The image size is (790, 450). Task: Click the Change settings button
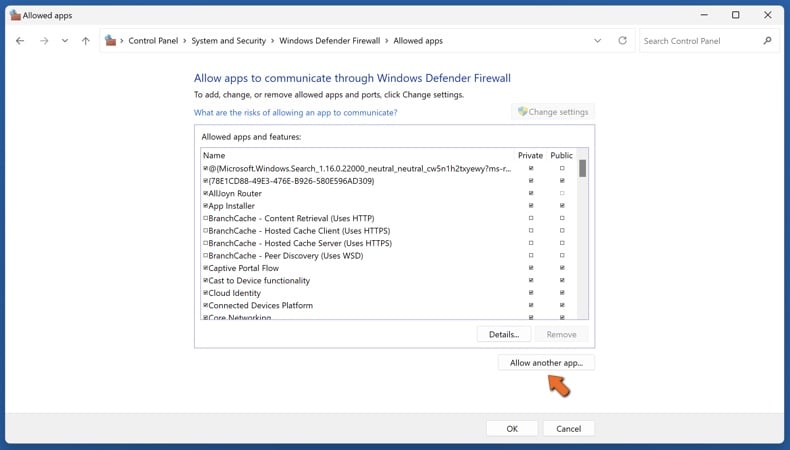[x=553, y=112]
